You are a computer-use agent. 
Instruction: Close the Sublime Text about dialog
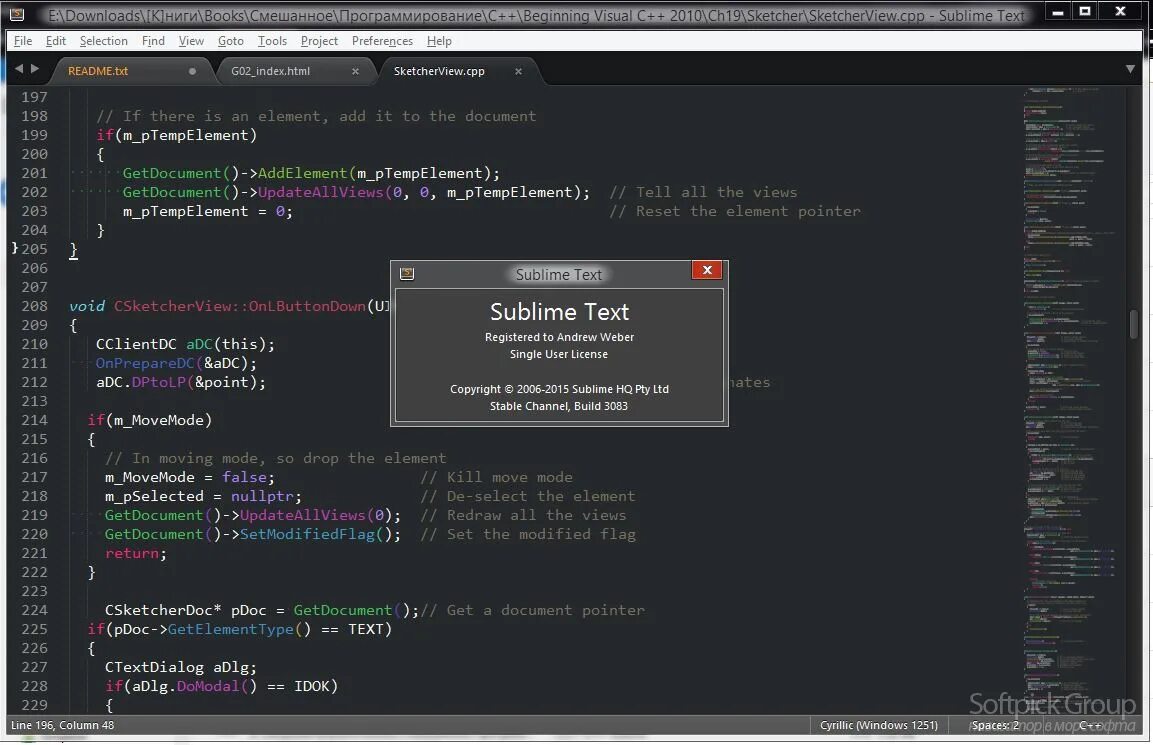pyautogui.click(x=707, y=270)
